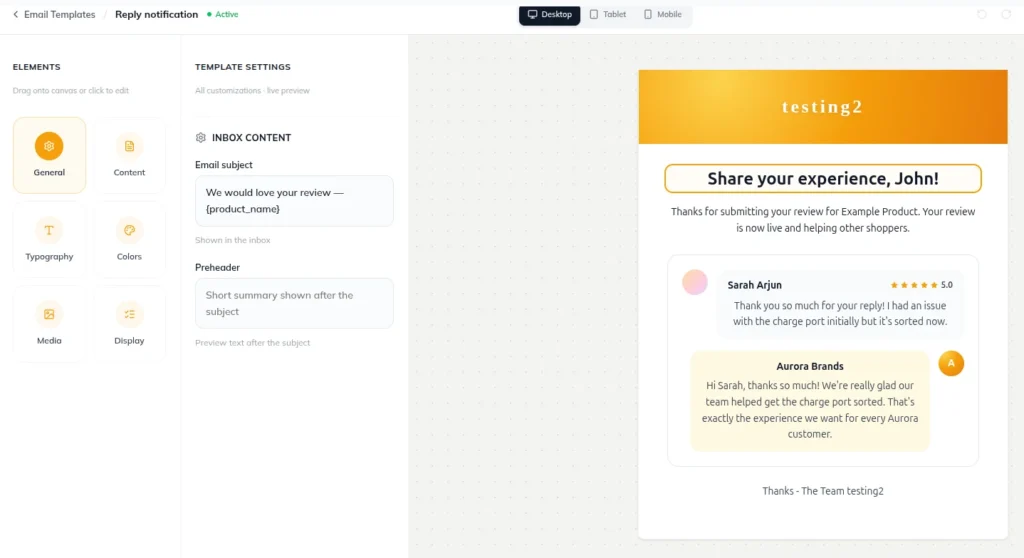Open the Colors element panel

129,239
